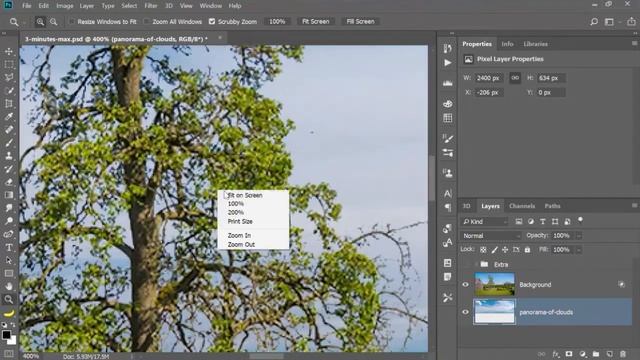Expand the Extra layer group

476,264
